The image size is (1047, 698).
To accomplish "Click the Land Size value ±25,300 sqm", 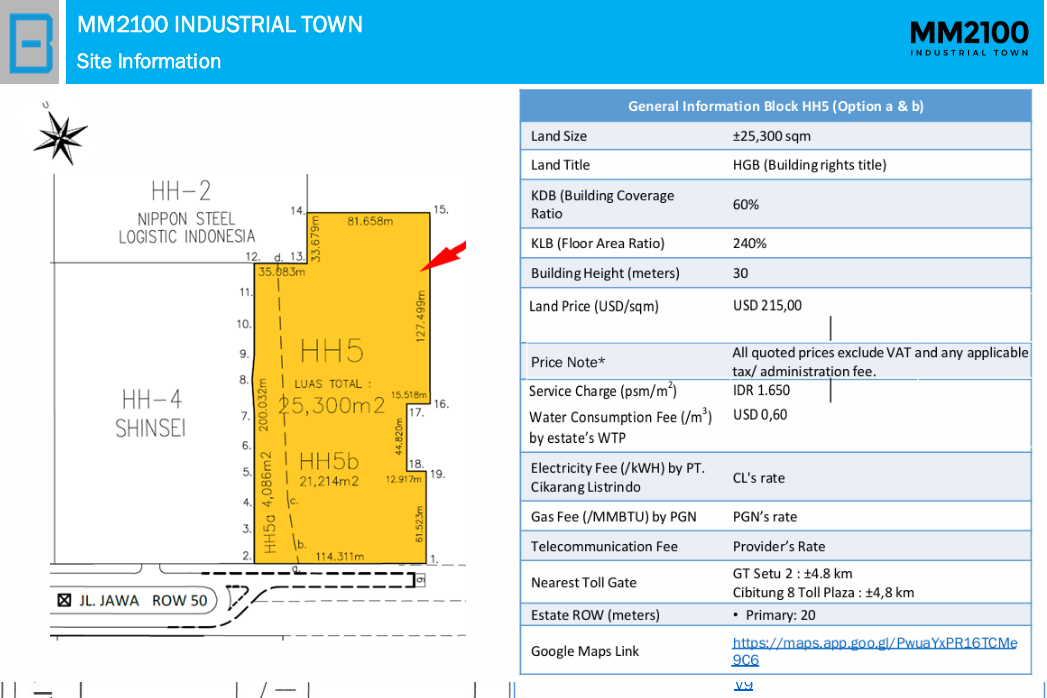I will [x=771, y=136].
